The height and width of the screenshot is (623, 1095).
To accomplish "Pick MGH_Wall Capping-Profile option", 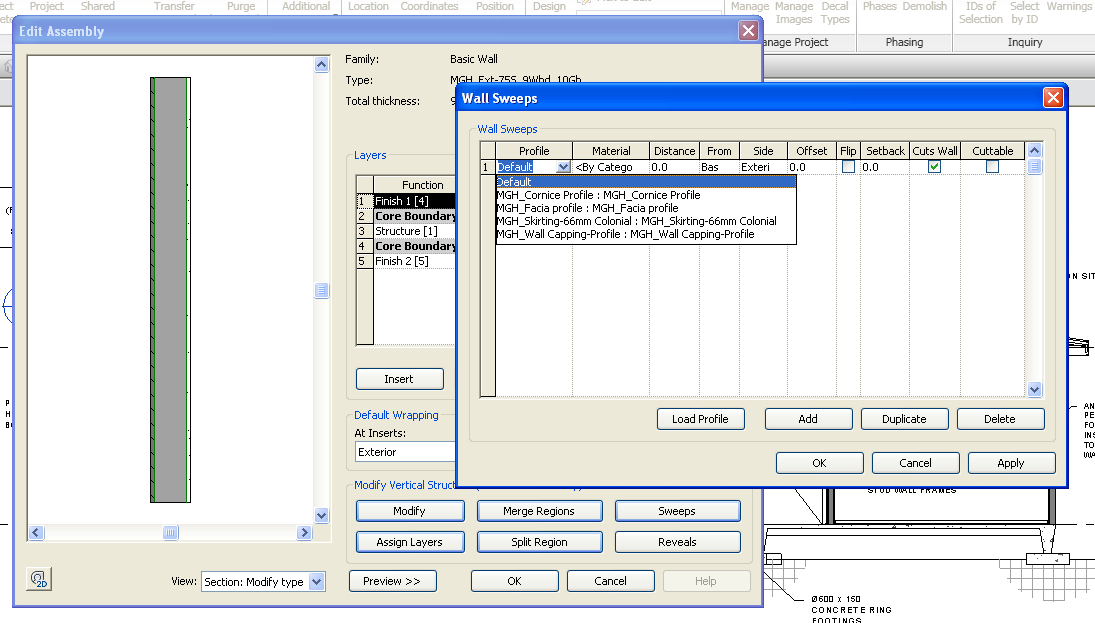I will pyautogui.click(x=625, y=234).
